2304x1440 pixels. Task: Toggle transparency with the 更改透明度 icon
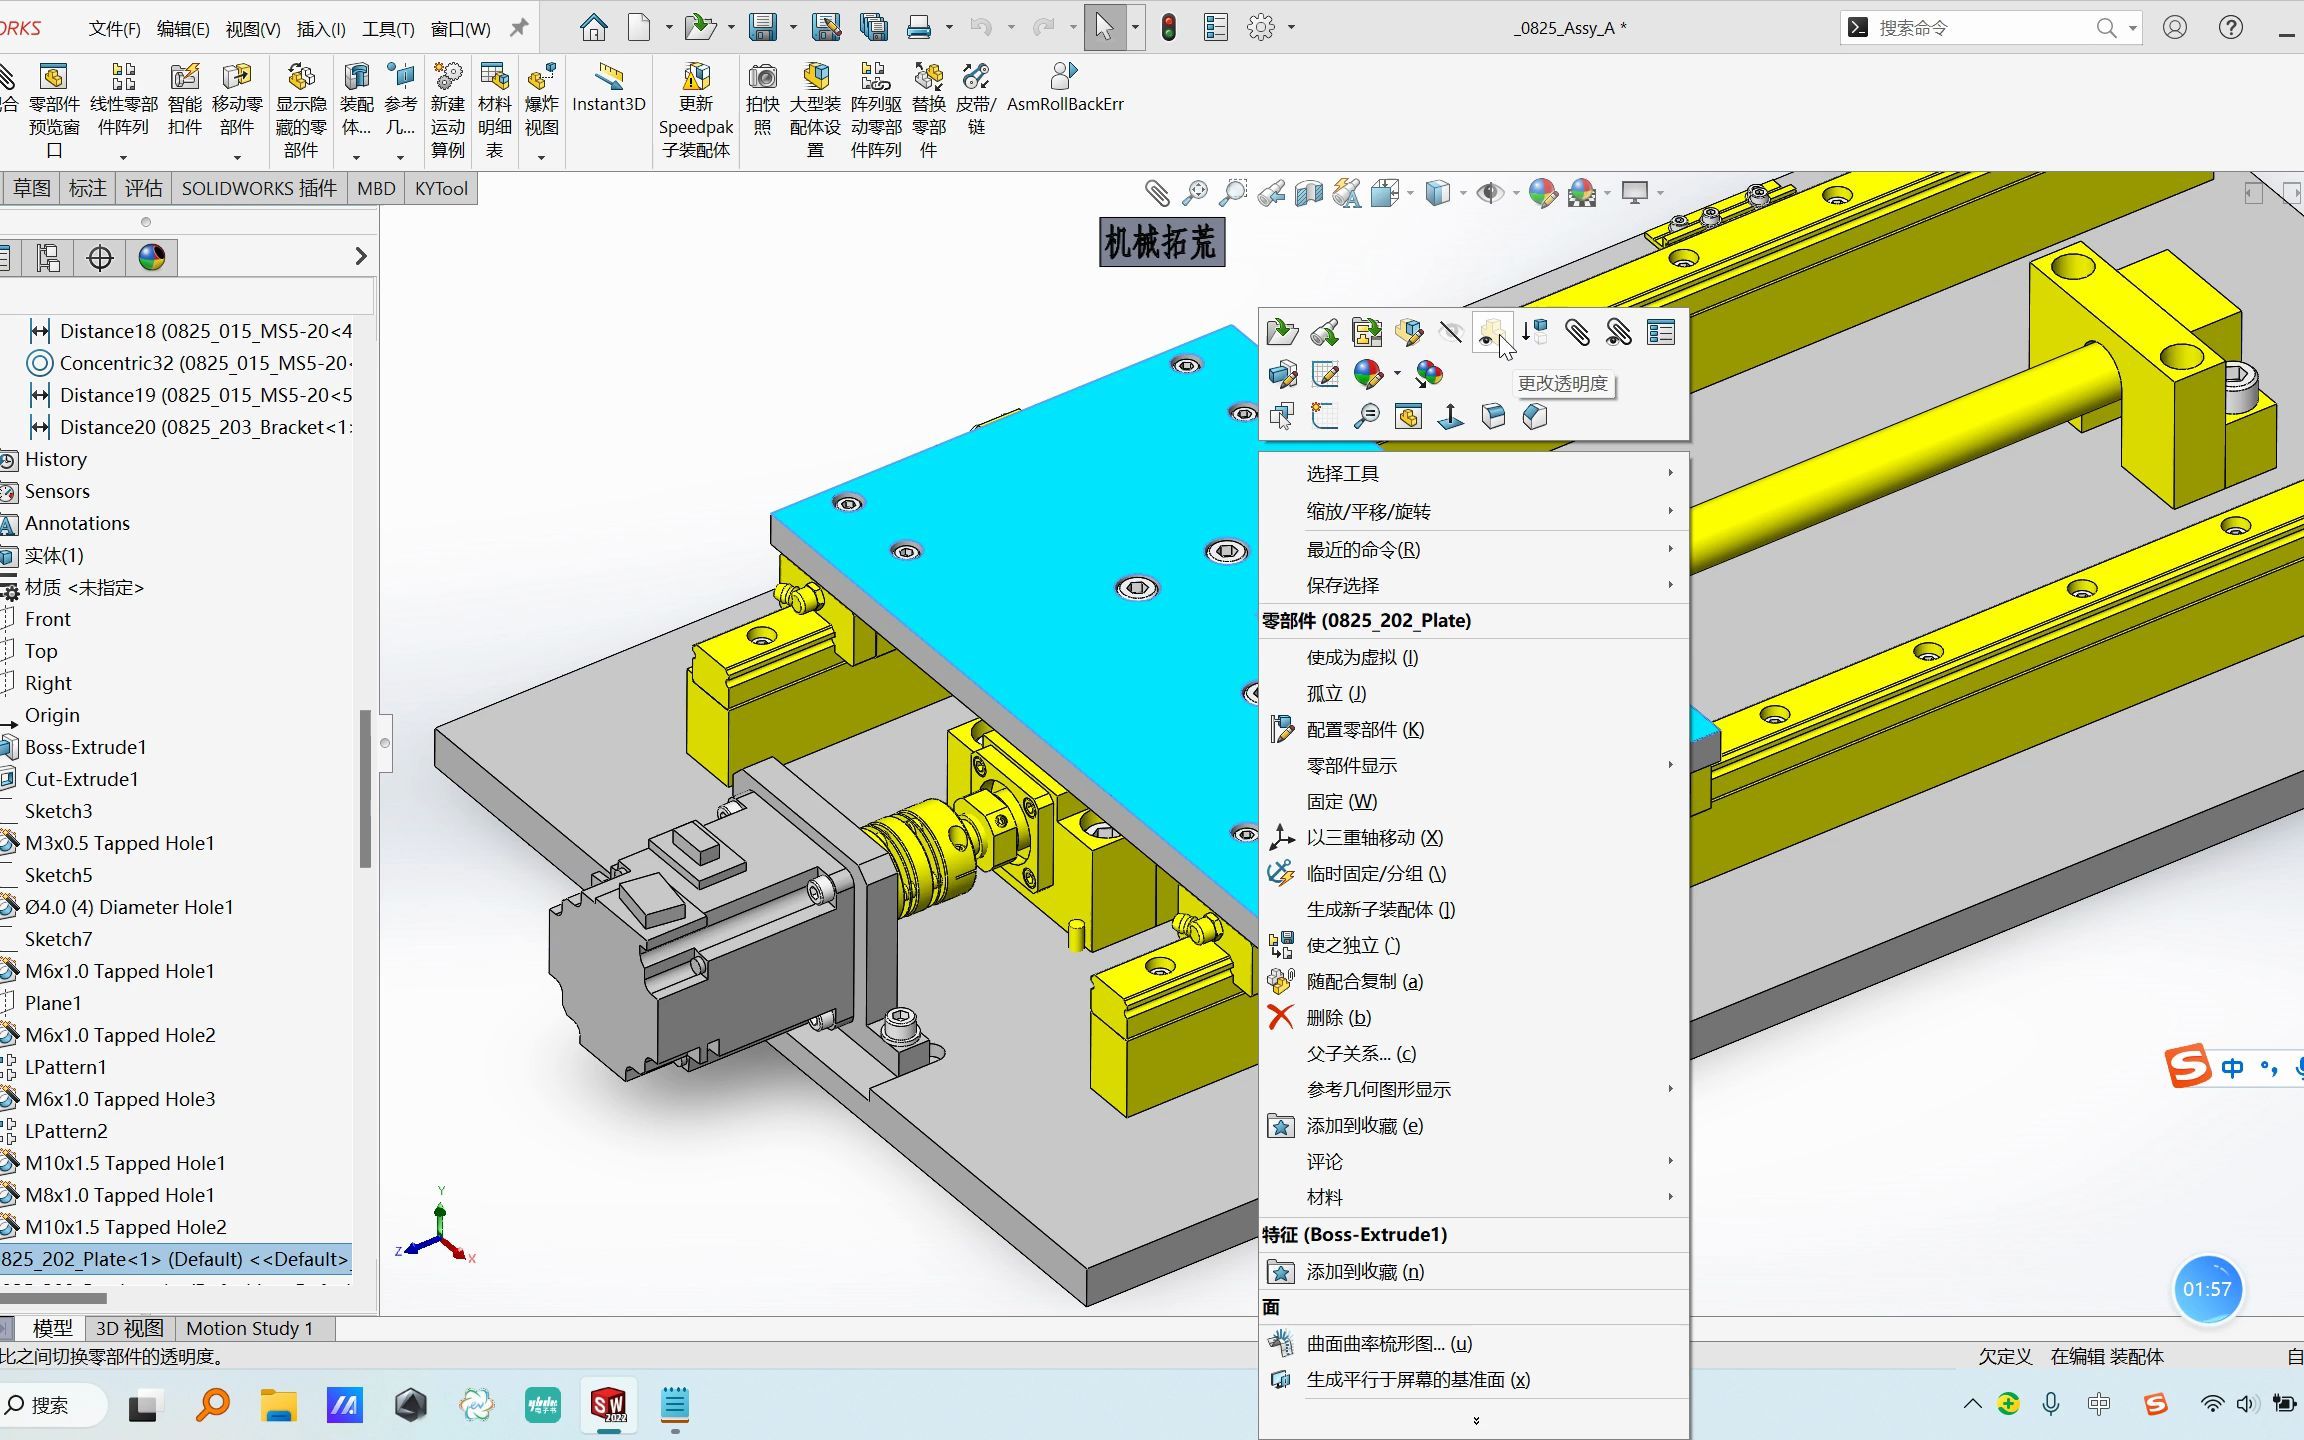pyautogui.click(x=1490, y=332)
